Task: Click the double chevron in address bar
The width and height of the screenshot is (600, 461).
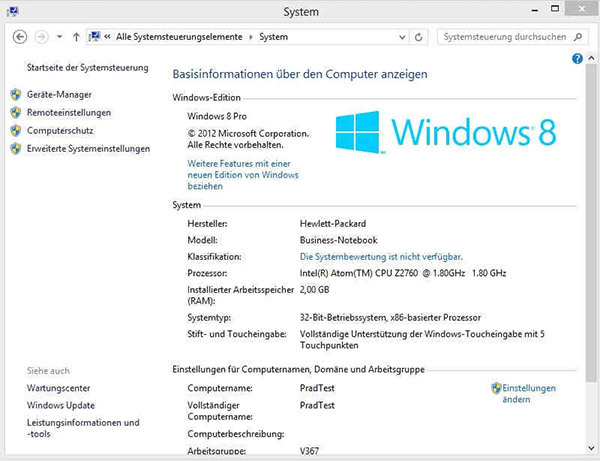Action: click(108, 37)
